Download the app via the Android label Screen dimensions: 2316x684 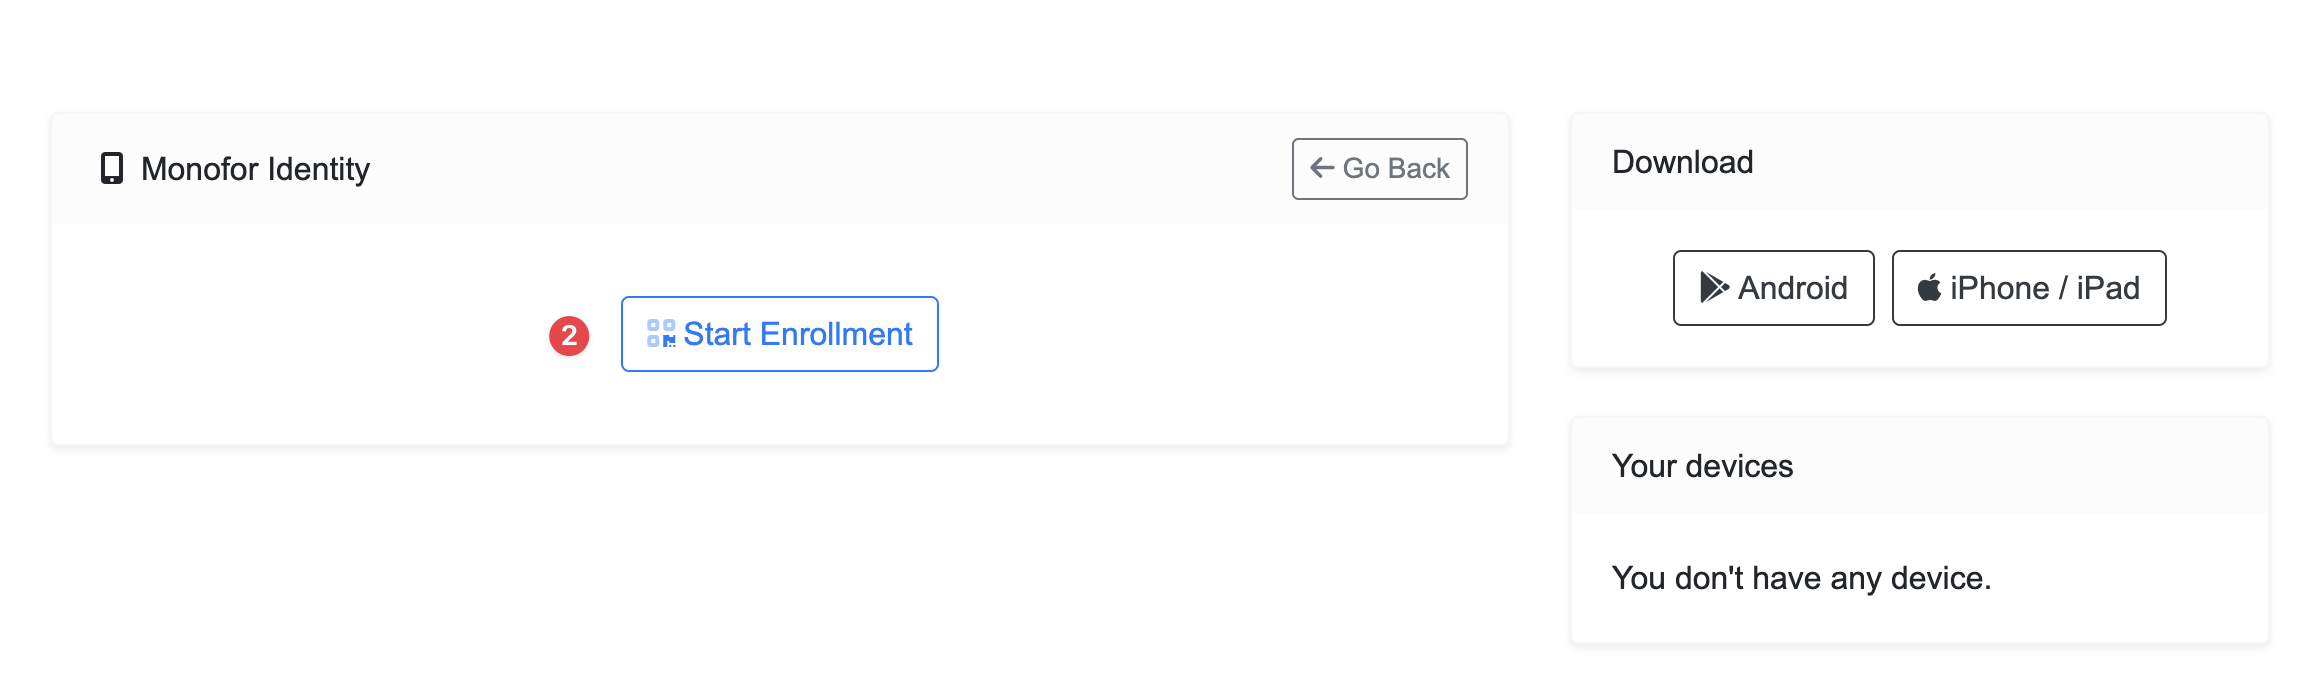point(1792,288)
